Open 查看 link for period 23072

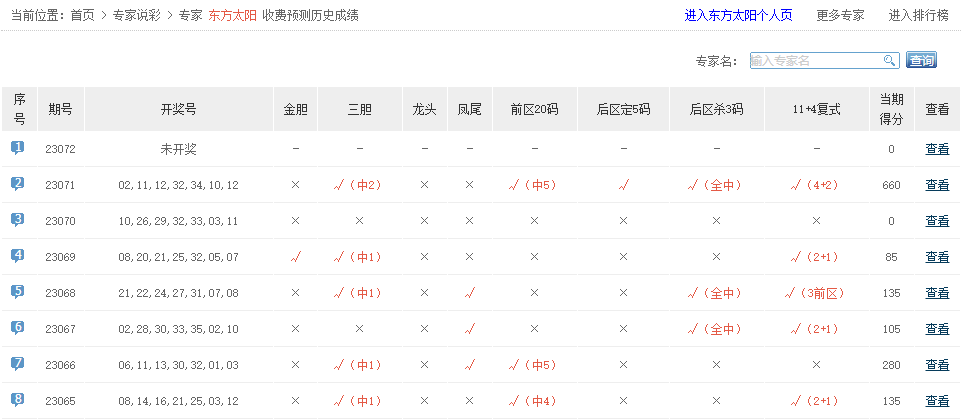click(x=937, y=149)
